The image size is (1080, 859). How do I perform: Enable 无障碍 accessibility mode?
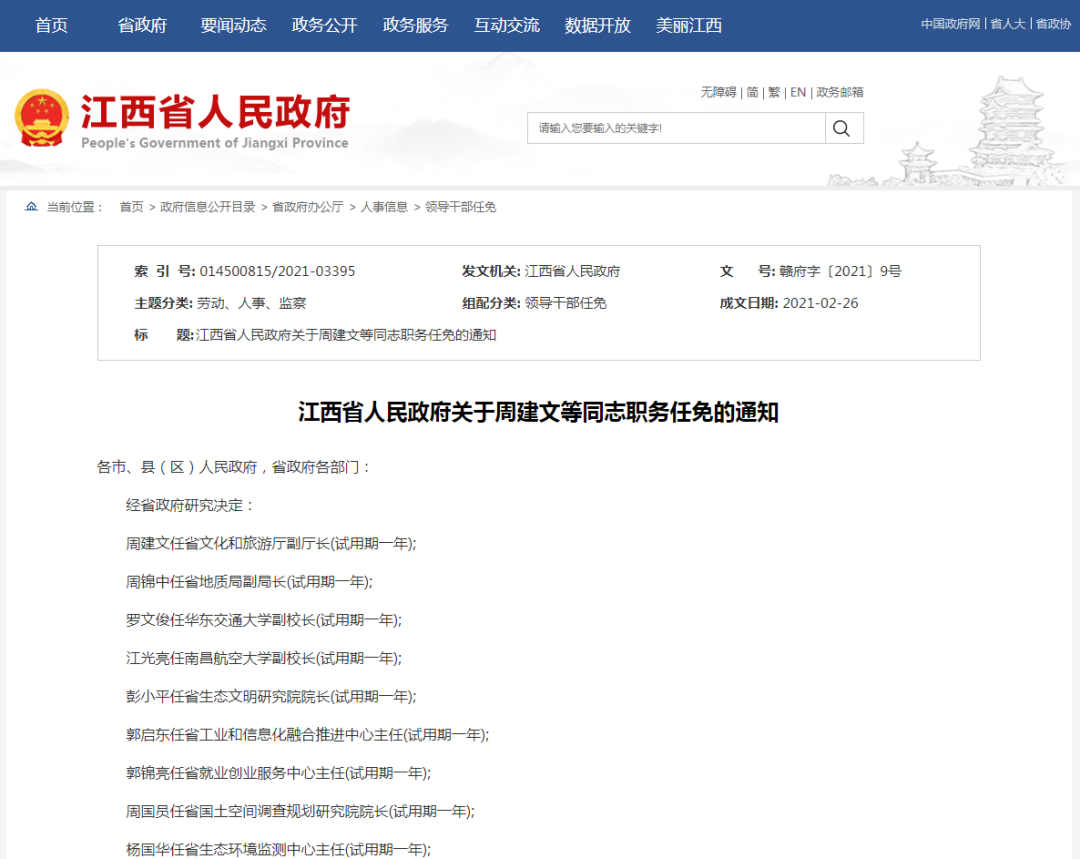pyautogui.click(x=718, y=92)
